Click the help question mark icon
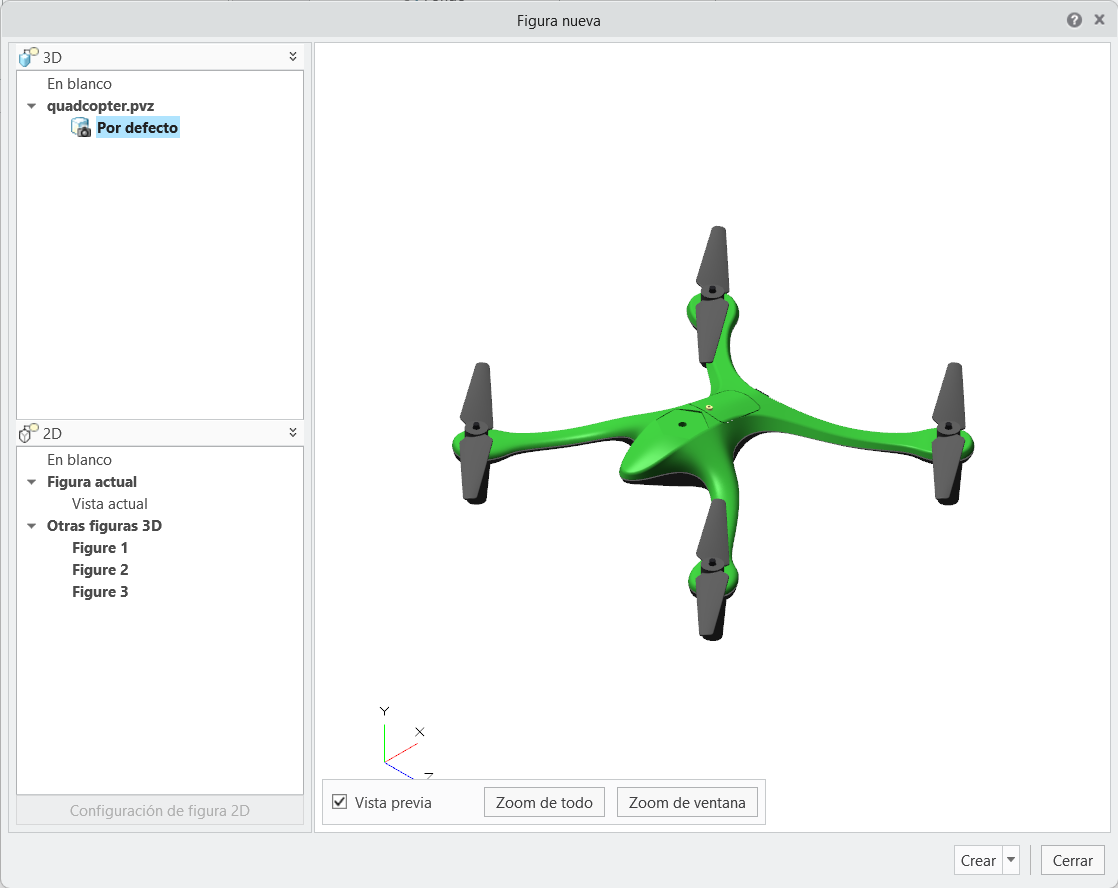This screenshot has height=888, width=1118. pyautogui.click(x=1074, y=21)
